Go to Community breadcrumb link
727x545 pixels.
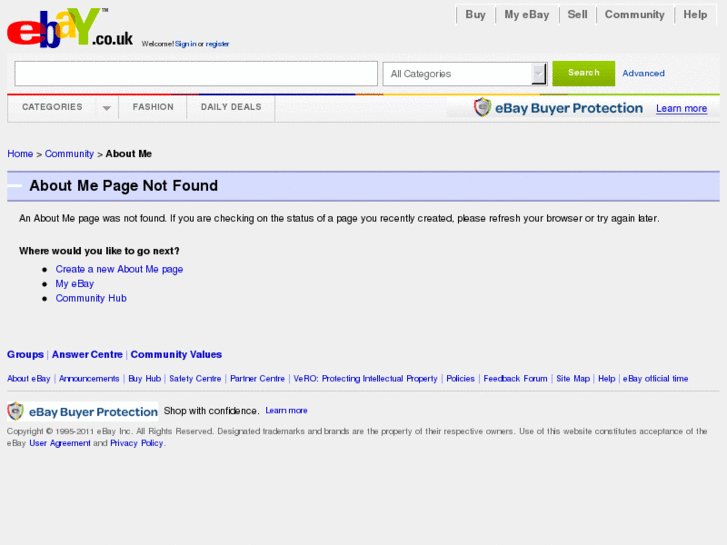click(x=69, y=154)
